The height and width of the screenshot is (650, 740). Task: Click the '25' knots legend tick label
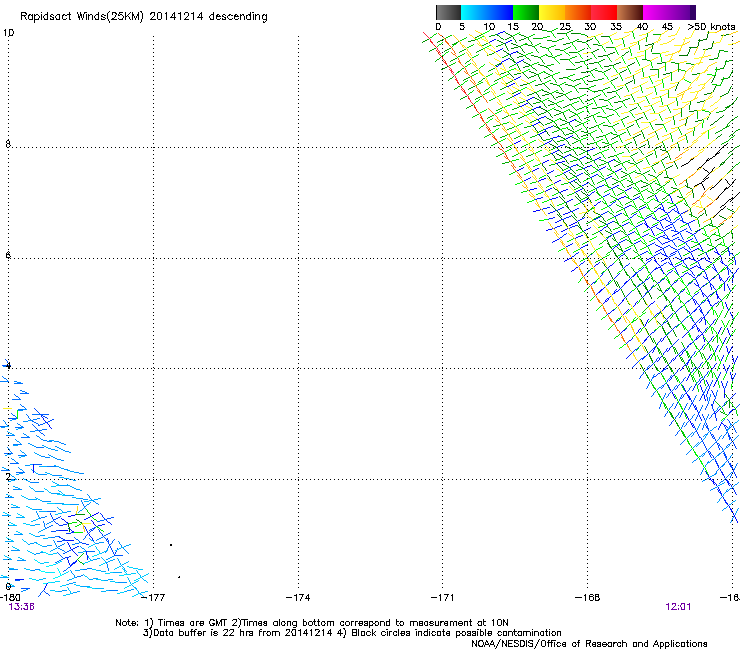(x=565, y=26)
